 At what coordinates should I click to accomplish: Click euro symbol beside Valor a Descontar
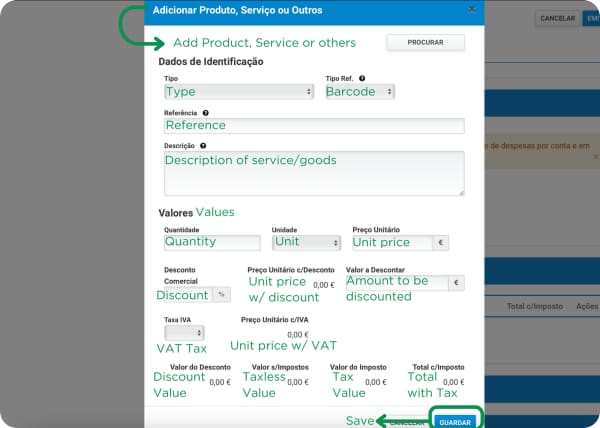[x=456, y=283]
